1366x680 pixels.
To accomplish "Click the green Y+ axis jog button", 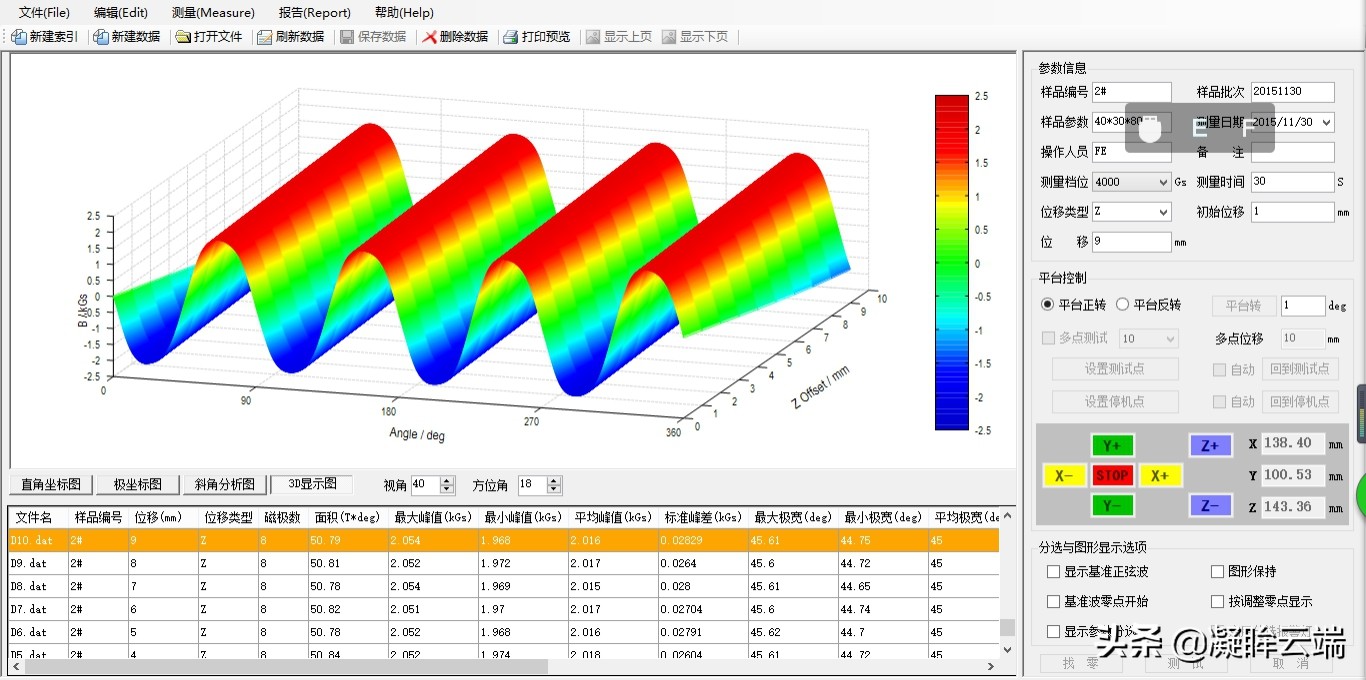I will pos(1113,445).
